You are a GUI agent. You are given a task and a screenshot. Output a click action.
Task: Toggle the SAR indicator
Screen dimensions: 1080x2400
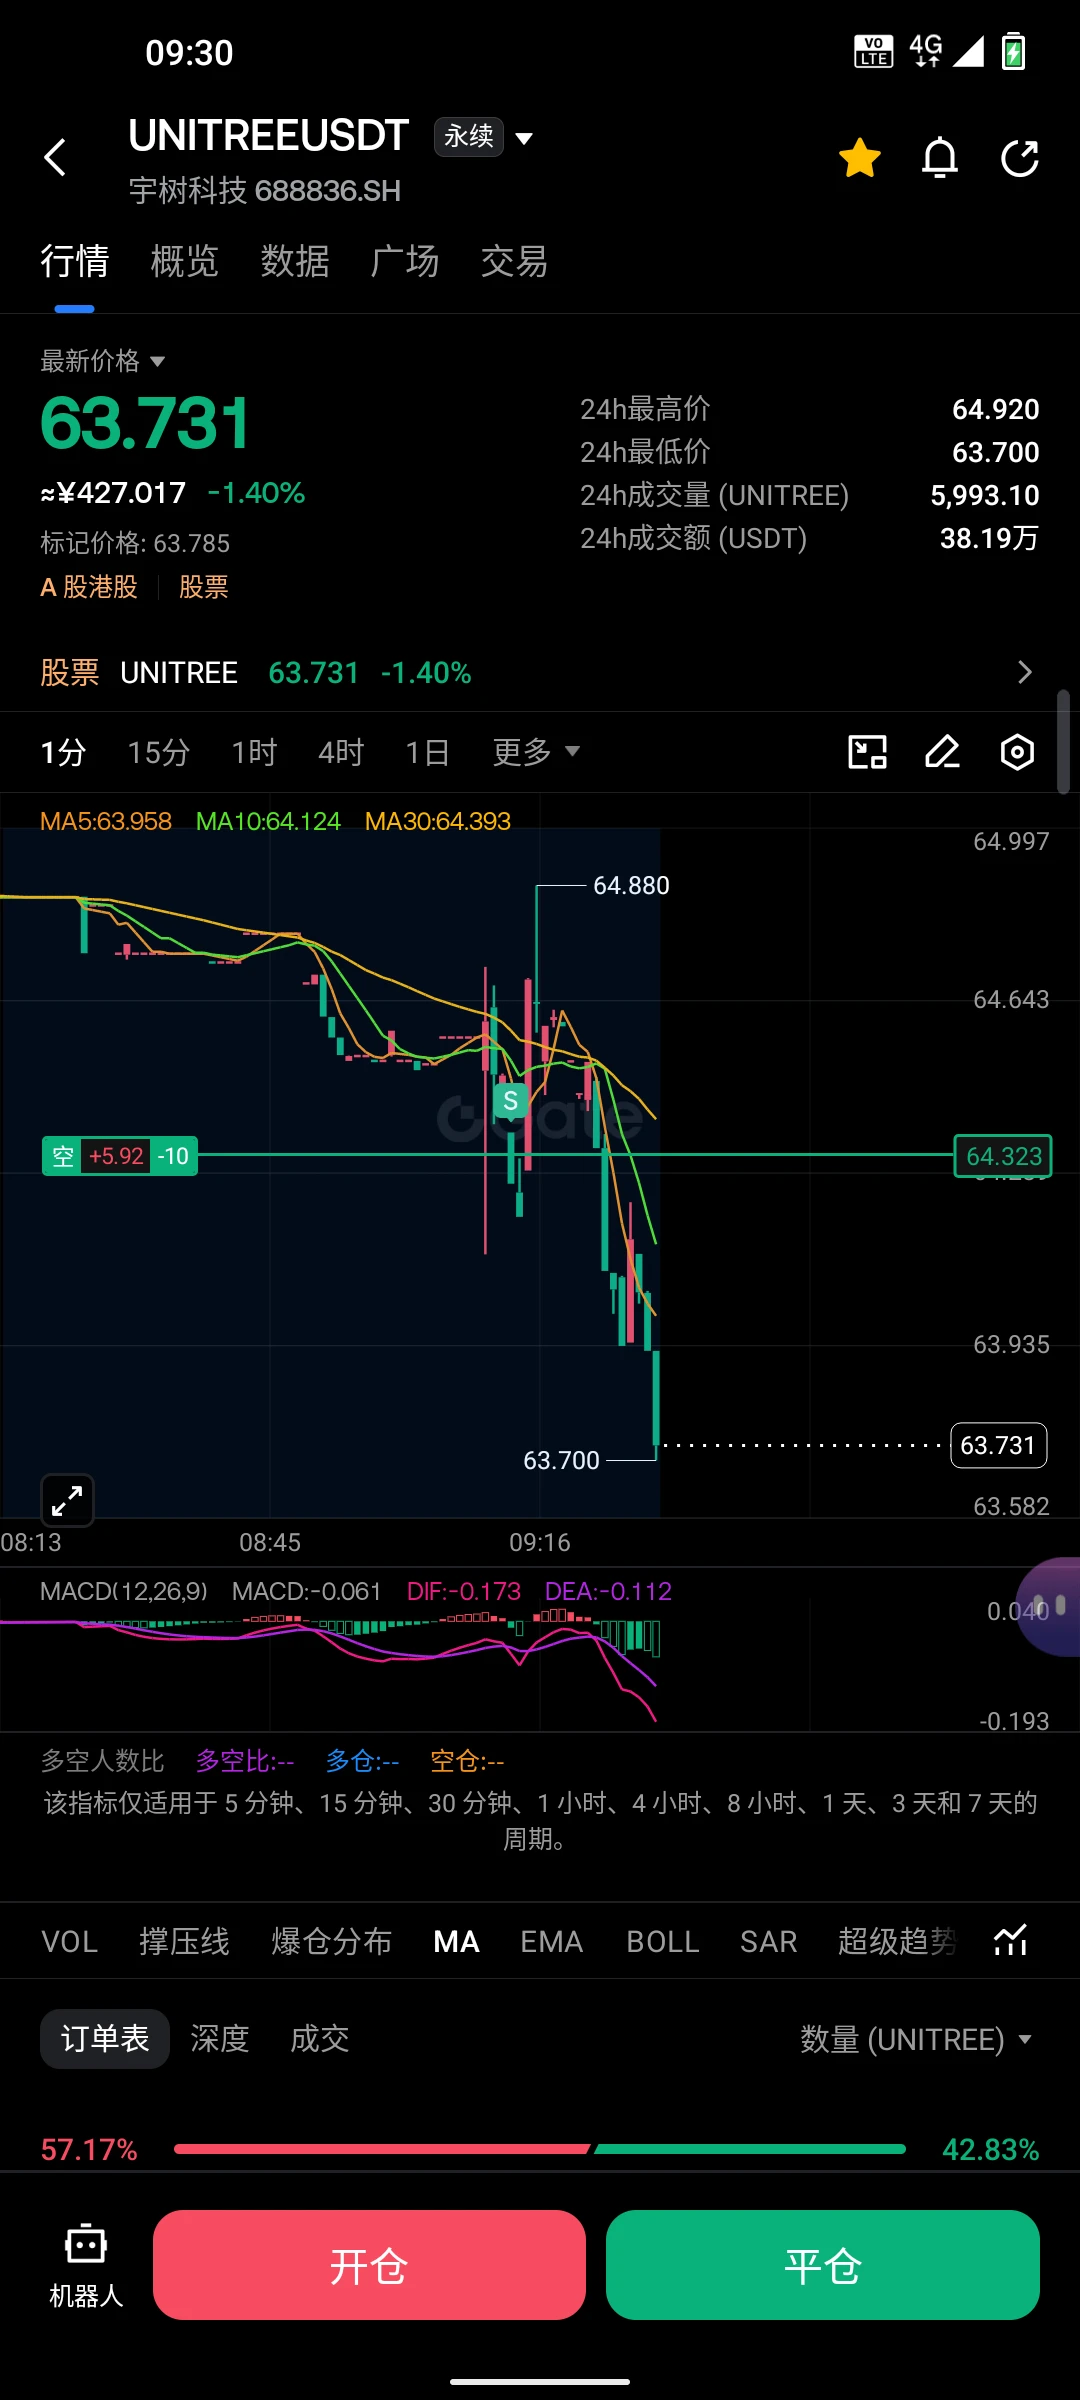[769, 1941]
